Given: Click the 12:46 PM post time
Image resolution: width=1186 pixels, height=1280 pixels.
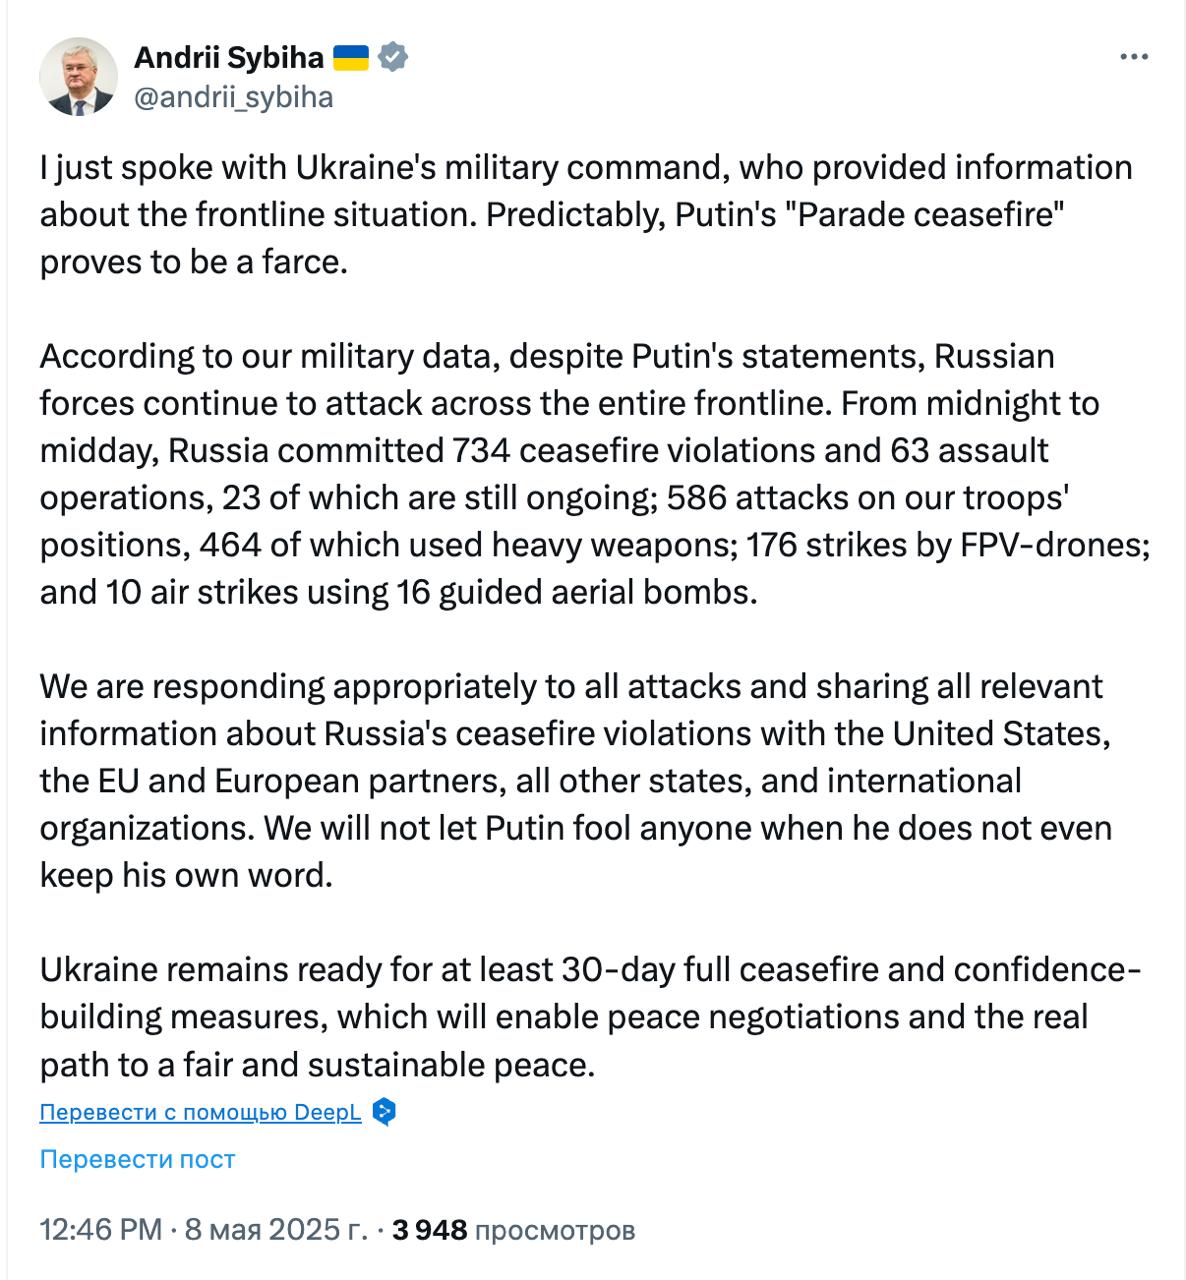Looking at the screenshot, I should [x=100, y=1229].
